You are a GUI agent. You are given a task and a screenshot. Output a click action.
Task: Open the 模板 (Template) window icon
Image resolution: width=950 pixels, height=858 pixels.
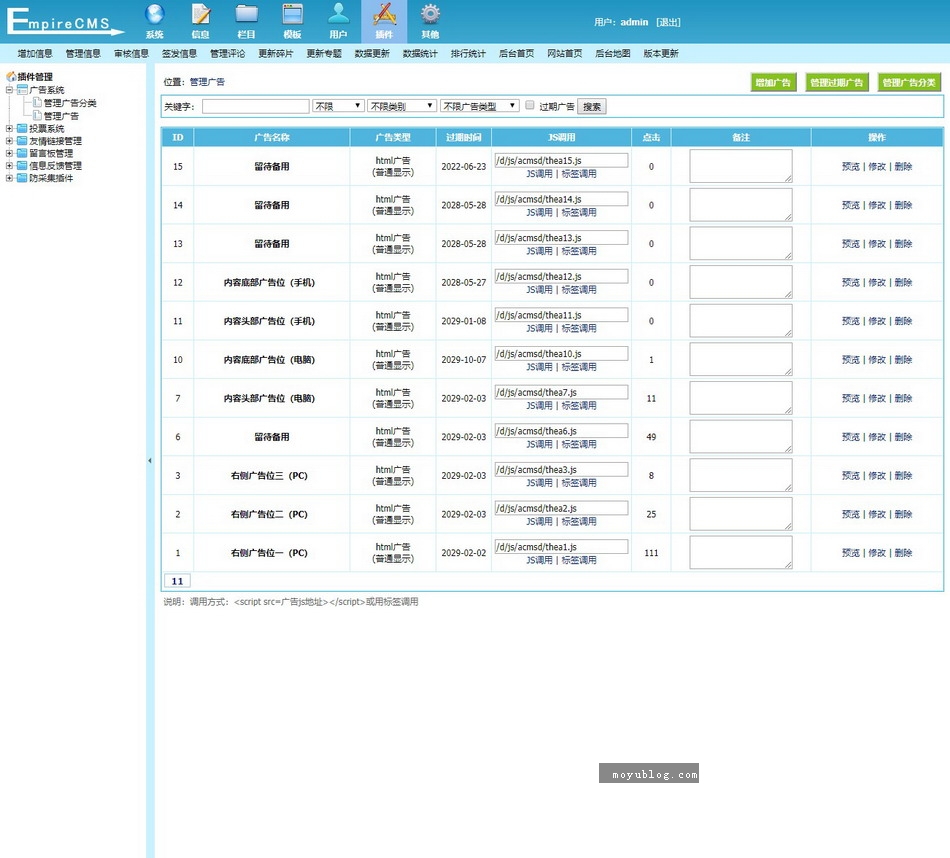(293, 14)
